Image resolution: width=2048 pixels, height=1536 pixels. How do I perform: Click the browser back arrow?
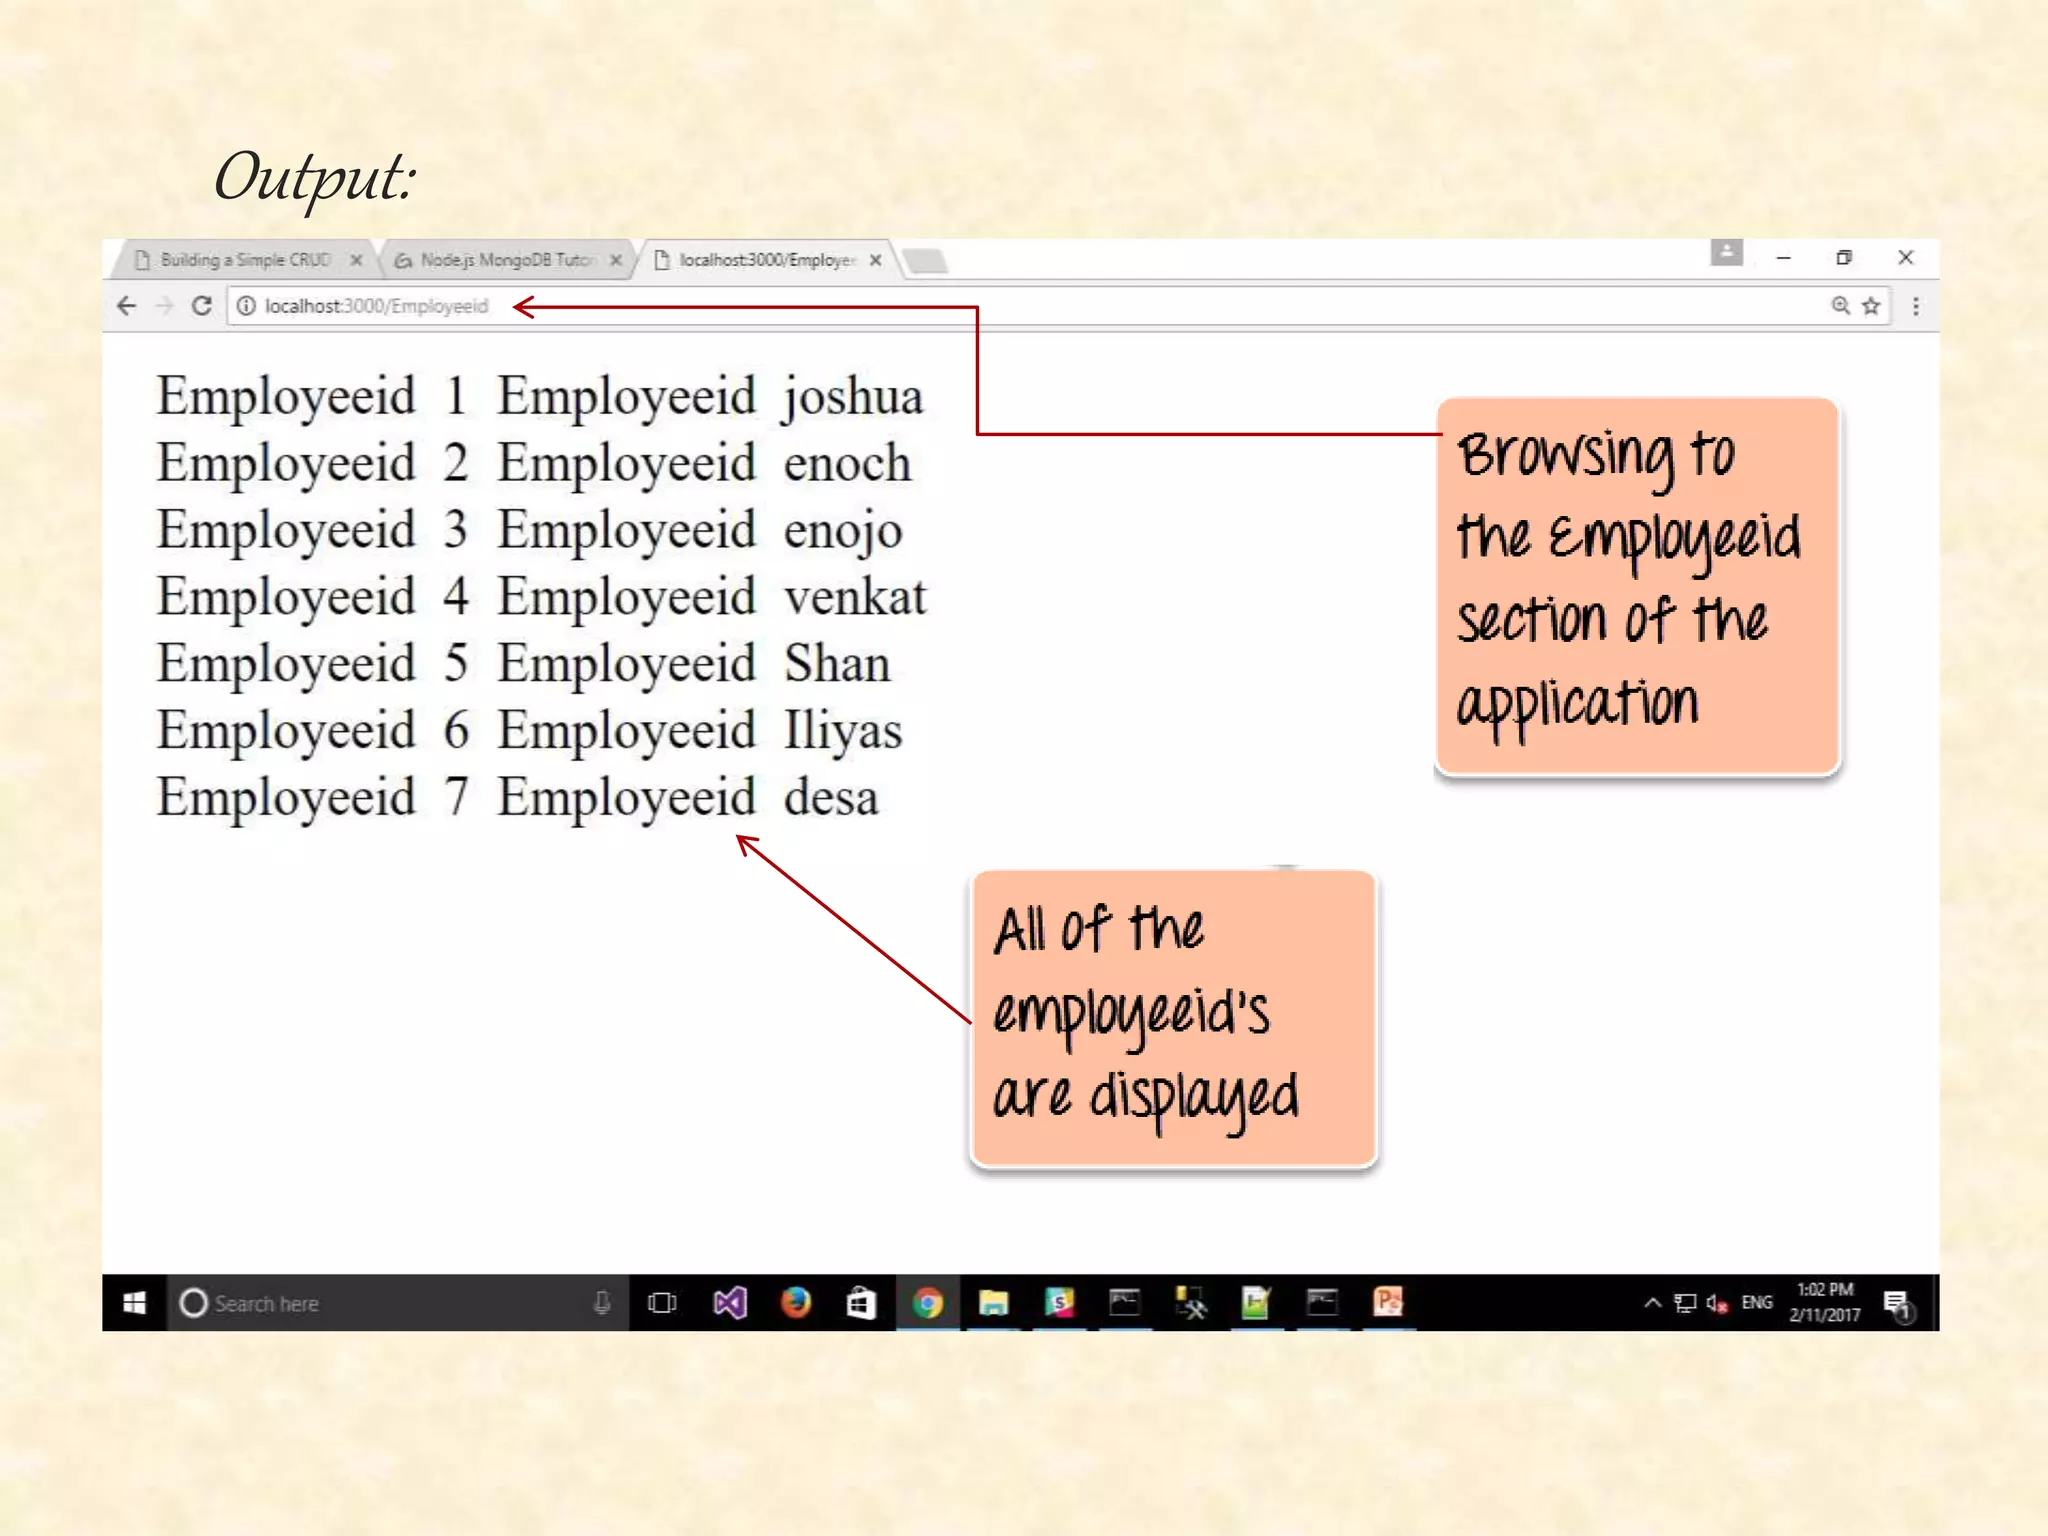pyautogui.click(x=127, y=306)
